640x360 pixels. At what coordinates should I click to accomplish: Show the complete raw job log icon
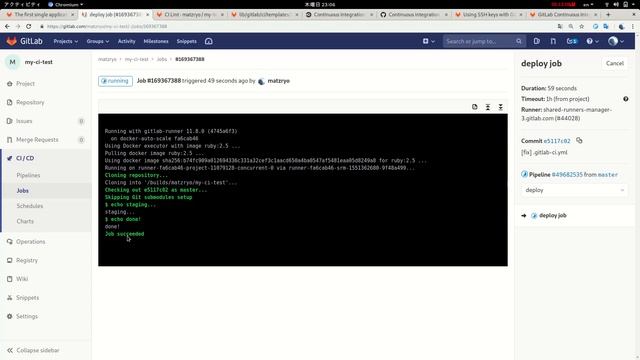pos(475,107)
